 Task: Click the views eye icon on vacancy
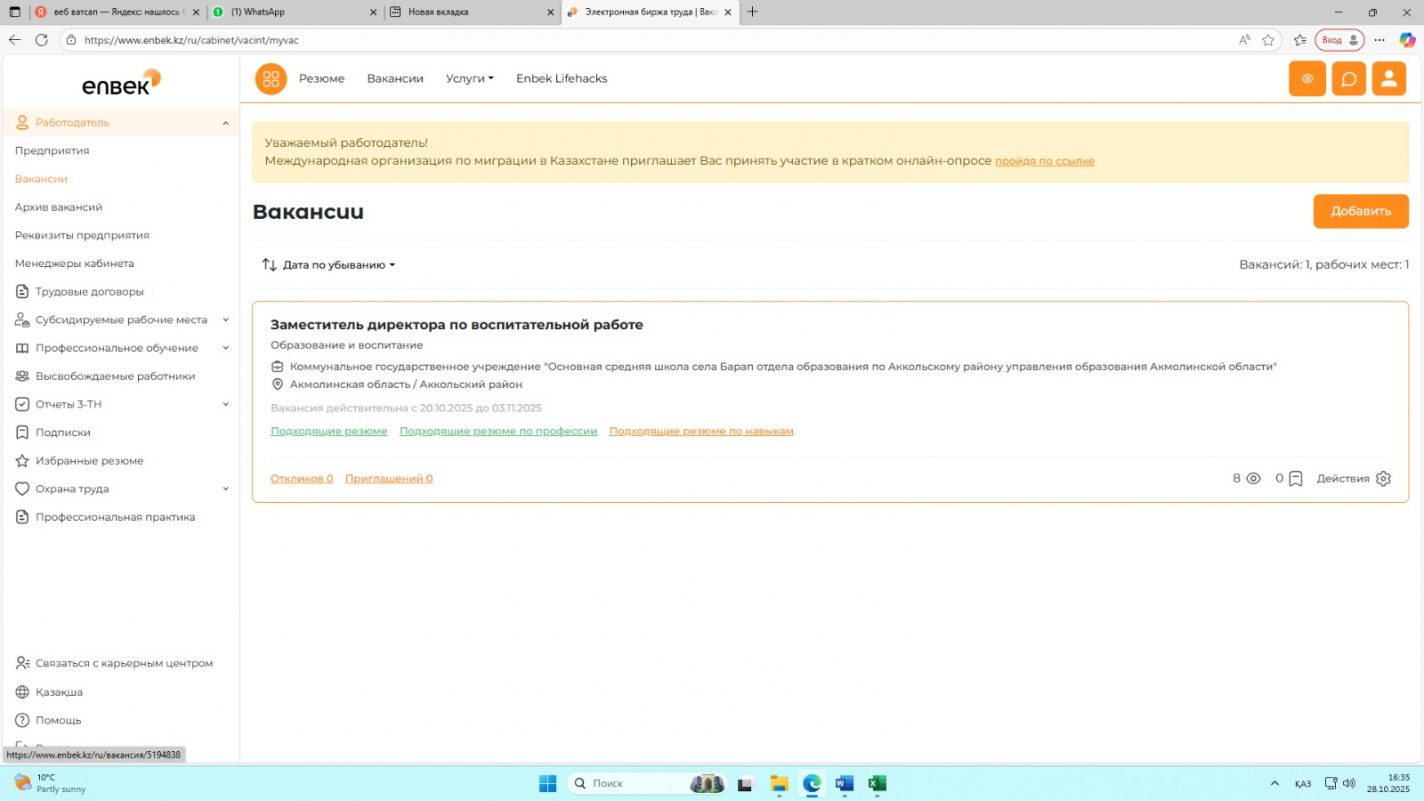click(1253, 479)
